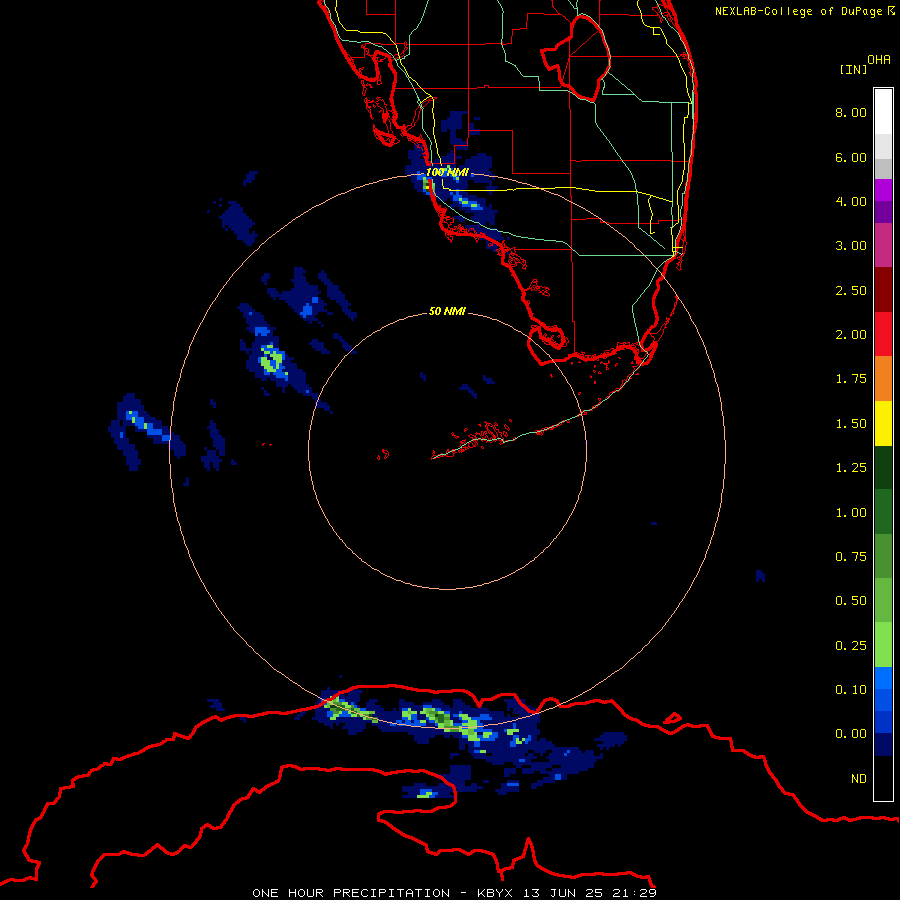Image resolution: width=900 pixels, height=900 pixels.
Task: Pick the black ND swatch at legend bottom
Action: coord(883,778)
